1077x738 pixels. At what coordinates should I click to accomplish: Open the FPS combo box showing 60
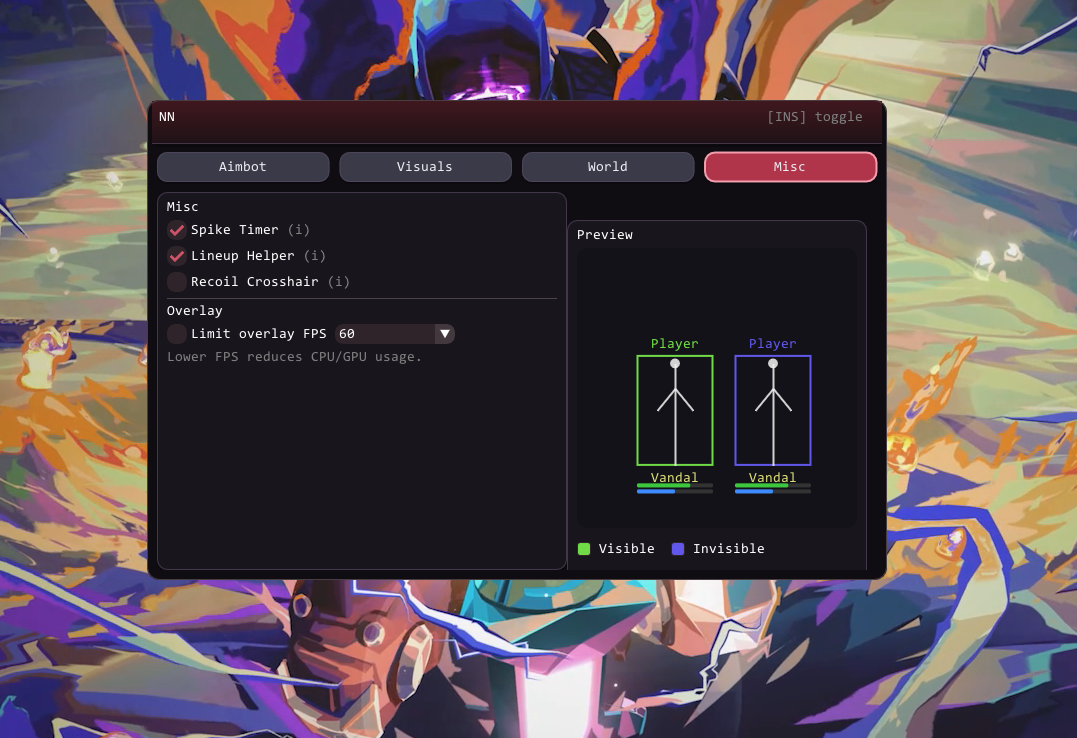[385, 334]
